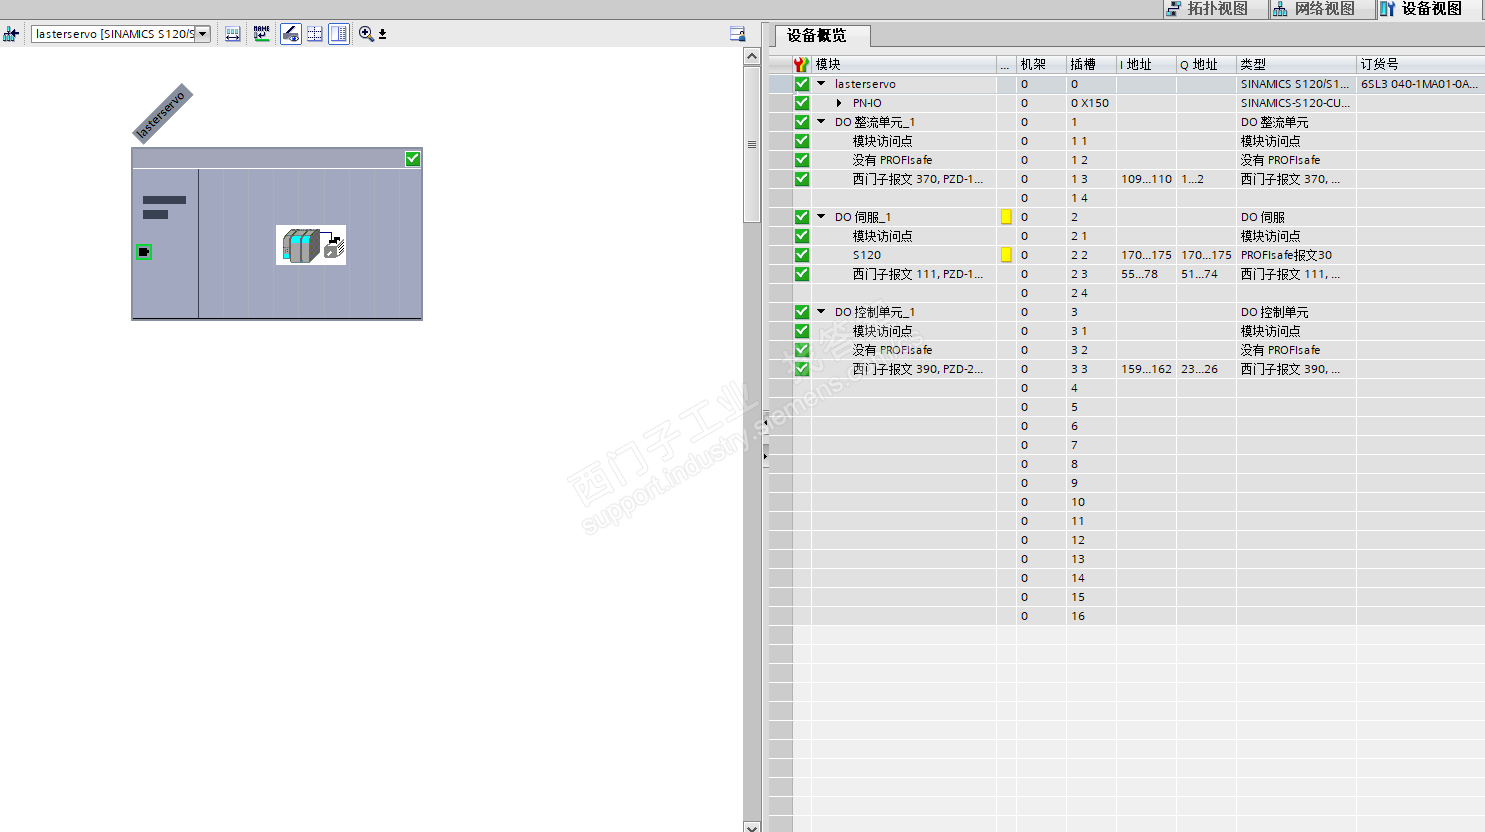
Task: Click the NAME labels toolbar icon
Action: tap(262, 34)
